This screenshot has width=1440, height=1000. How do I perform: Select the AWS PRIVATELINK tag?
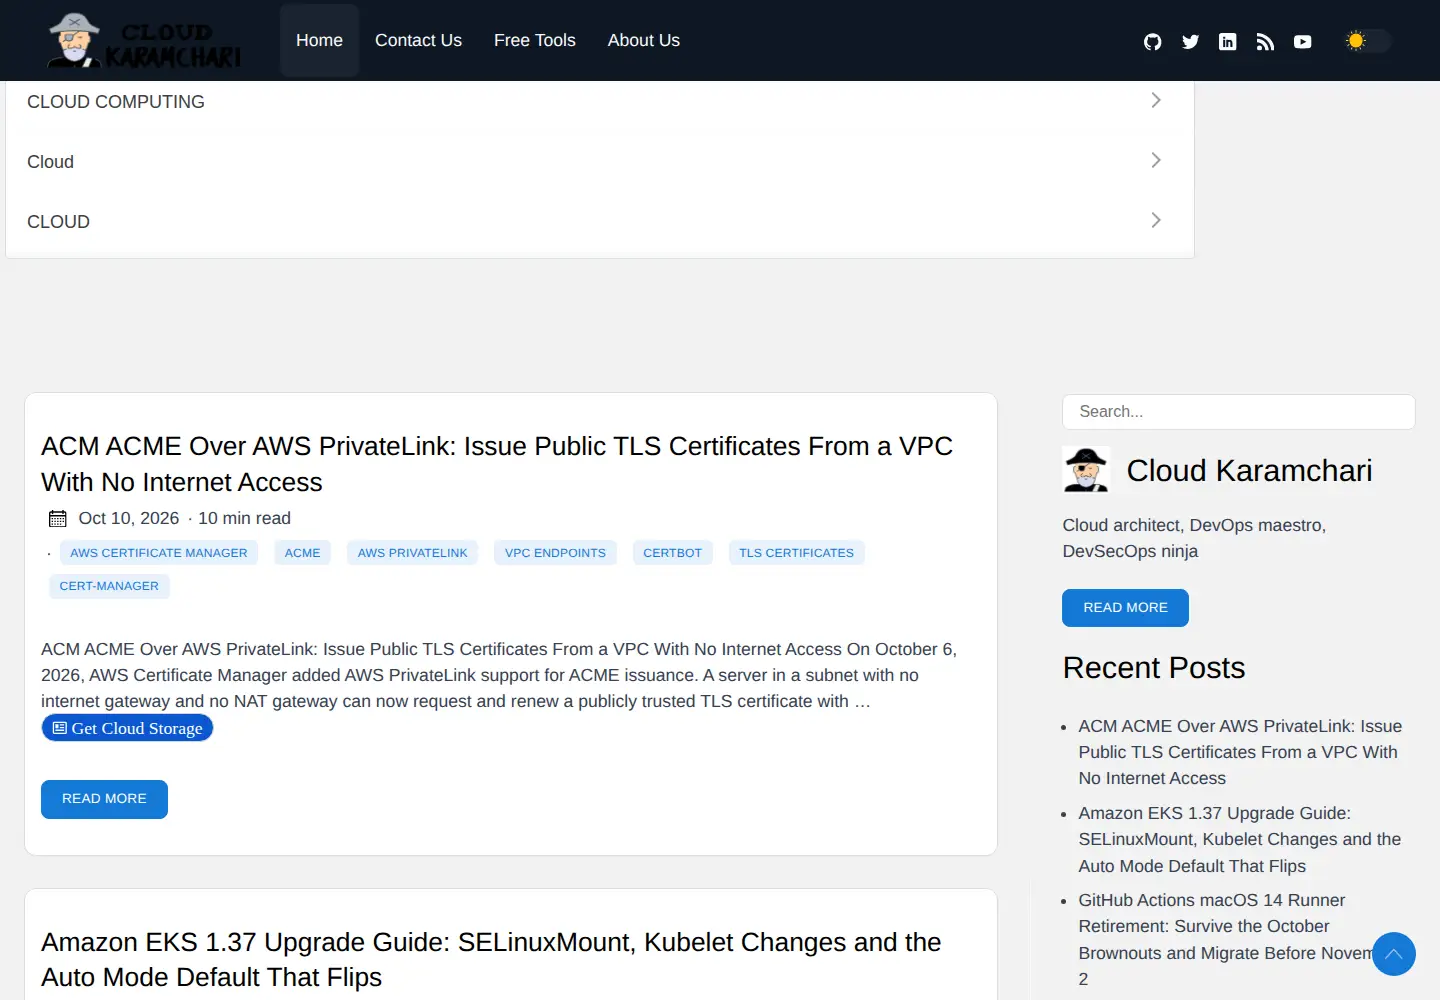pyautogui.click(x=413, y=553)
